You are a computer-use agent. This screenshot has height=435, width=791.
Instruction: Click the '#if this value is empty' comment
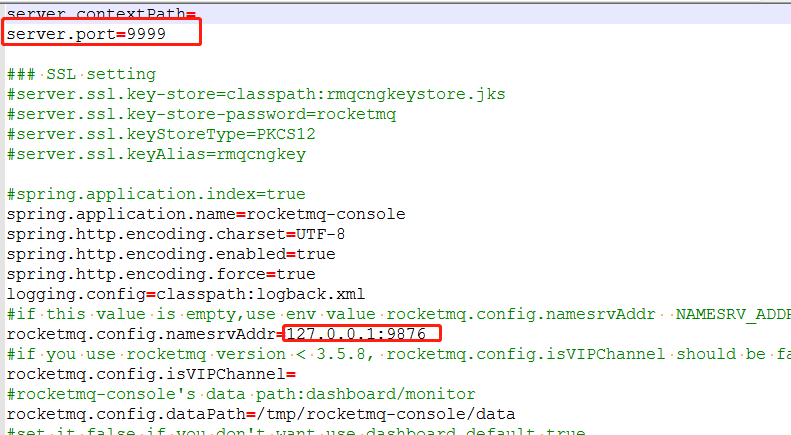click(x=399, y=314)
